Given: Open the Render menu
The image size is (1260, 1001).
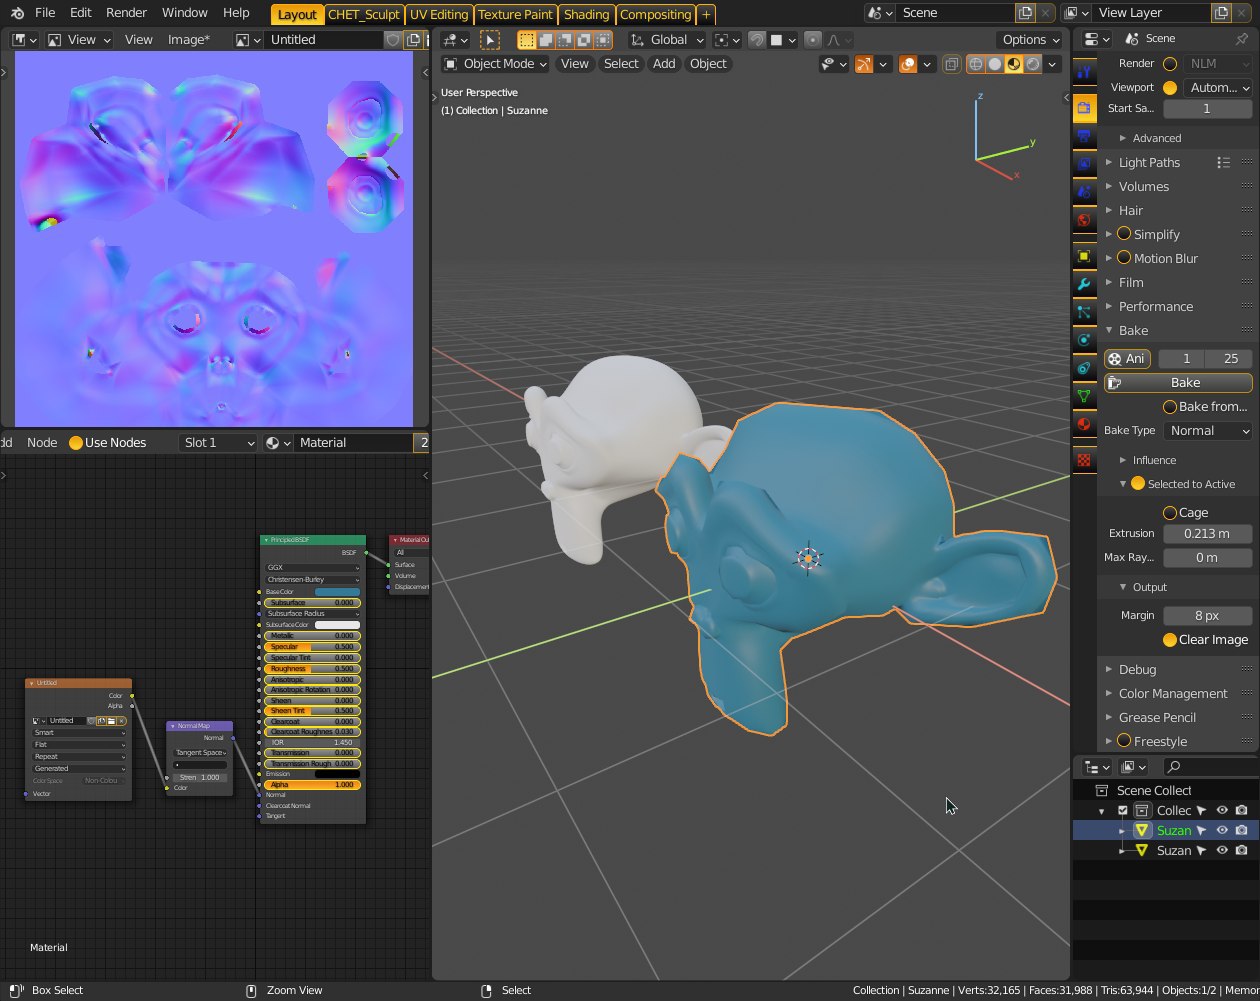Looking at the screenshot, I should [127, 13].
